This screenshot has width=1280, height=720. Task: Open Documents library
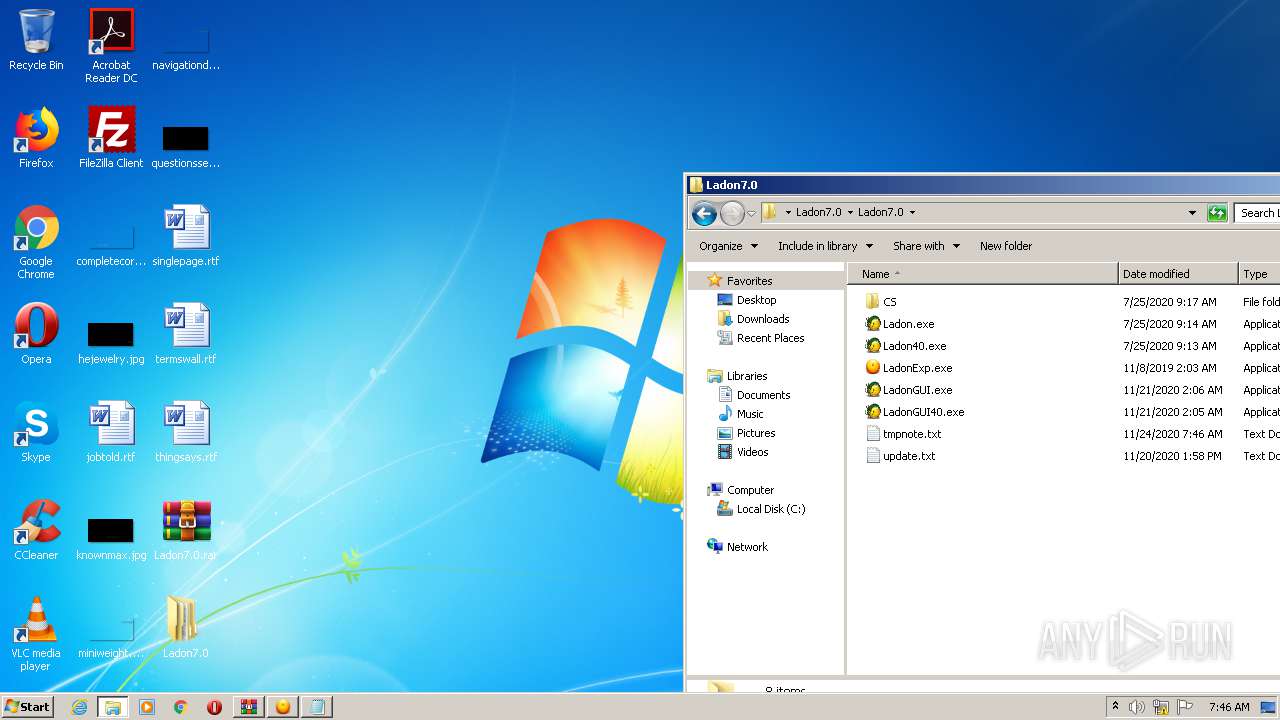pyautogui.click(x=763, y=395)
